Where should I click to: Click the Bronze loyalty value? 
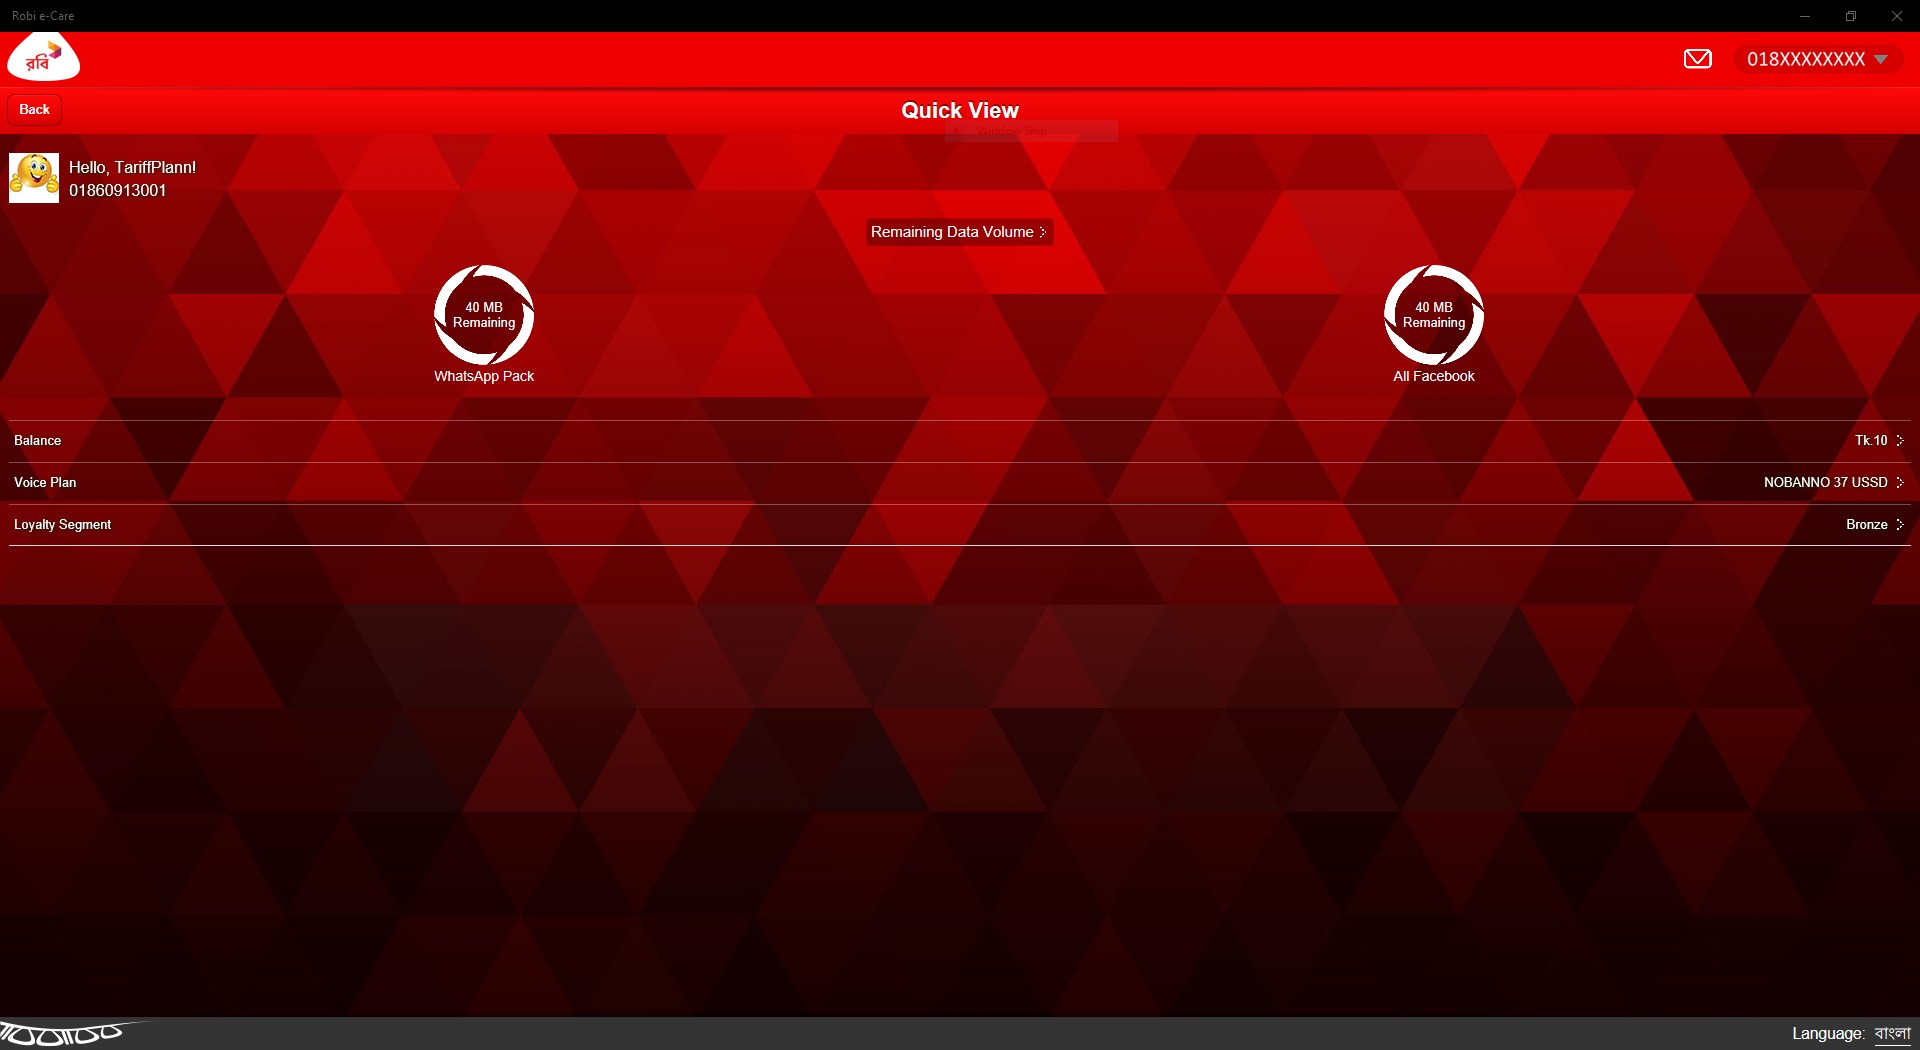[x=1867, y=524]
